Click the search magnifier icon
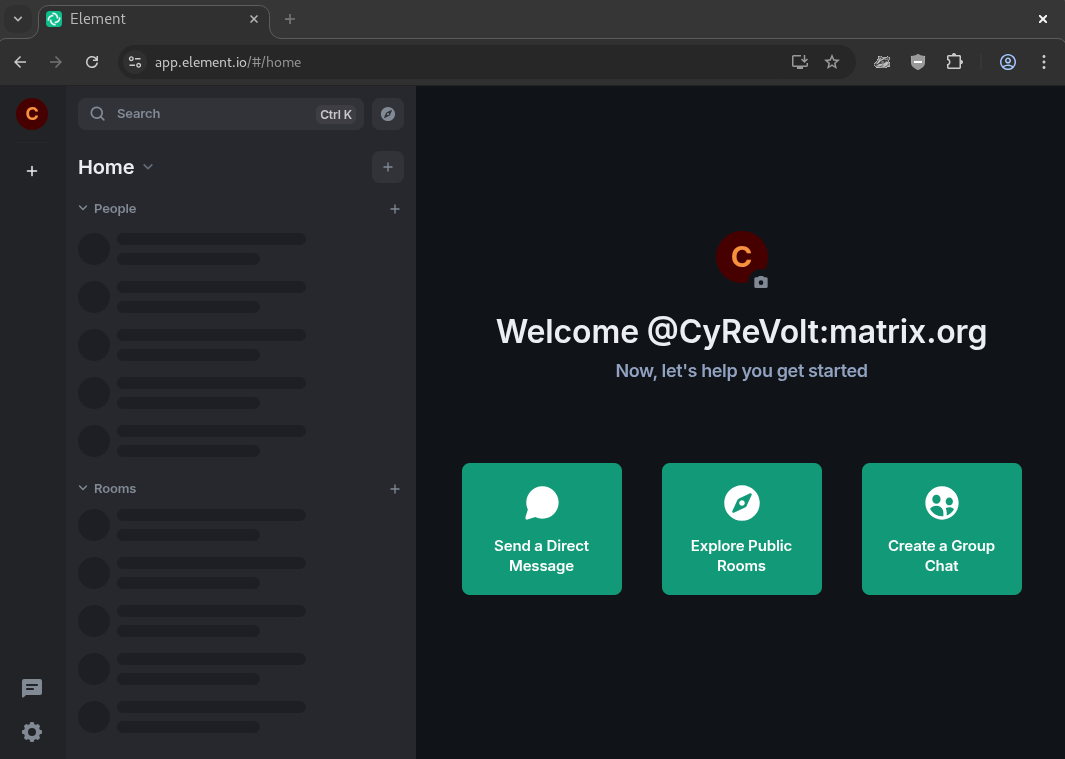Image resolution: width=1065 pixels, height=759 pixels. [98, 113]
